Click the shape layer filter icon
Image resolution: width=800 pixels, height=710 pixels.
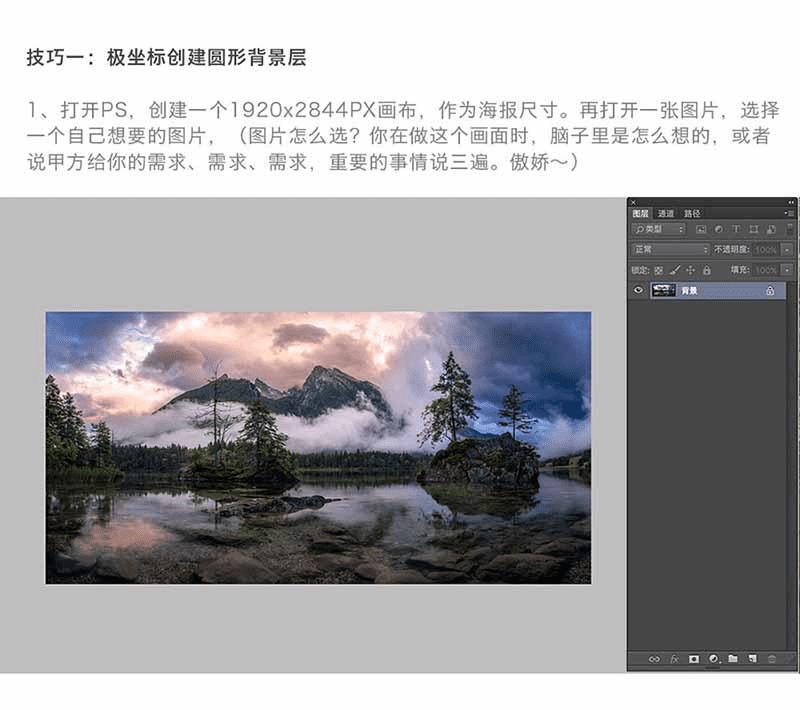754,230
